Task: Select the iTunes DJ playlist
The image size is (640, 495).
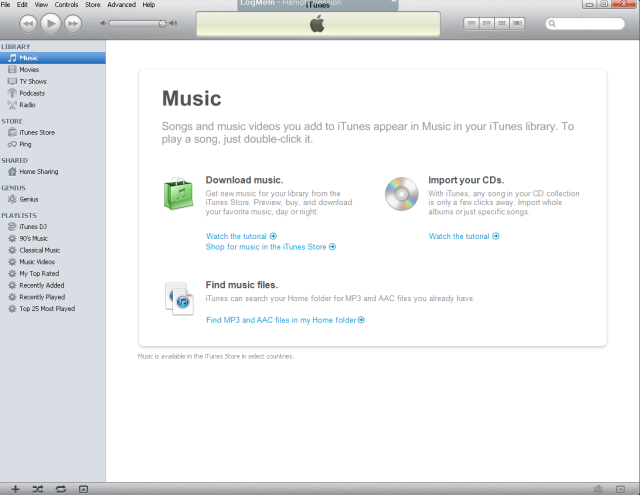Action: tap(53, 227)
